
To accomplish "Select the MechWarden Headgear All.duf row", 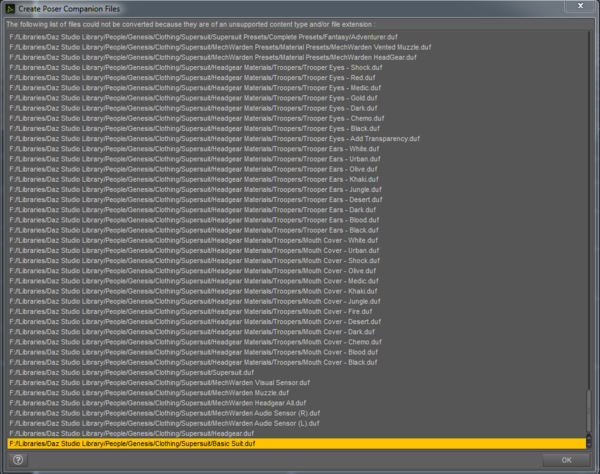I will [297, 403].
